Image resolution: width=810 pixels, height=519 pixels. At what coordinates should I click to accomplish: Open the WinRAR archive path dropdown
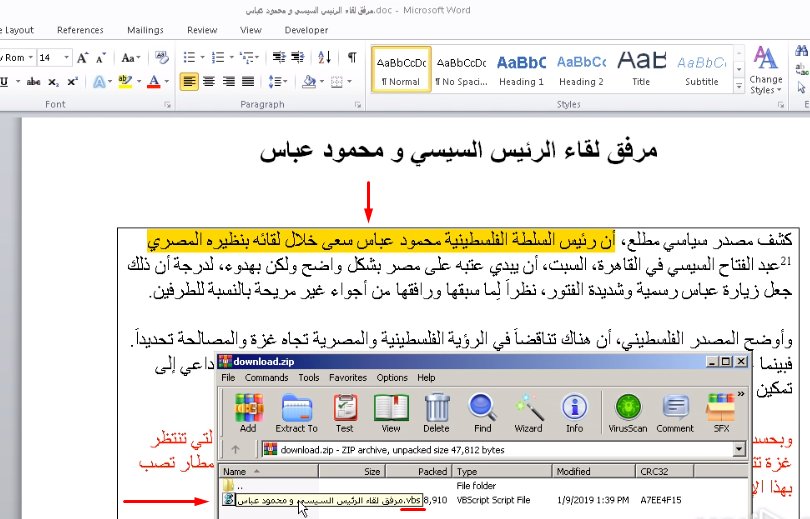[739, 450]
